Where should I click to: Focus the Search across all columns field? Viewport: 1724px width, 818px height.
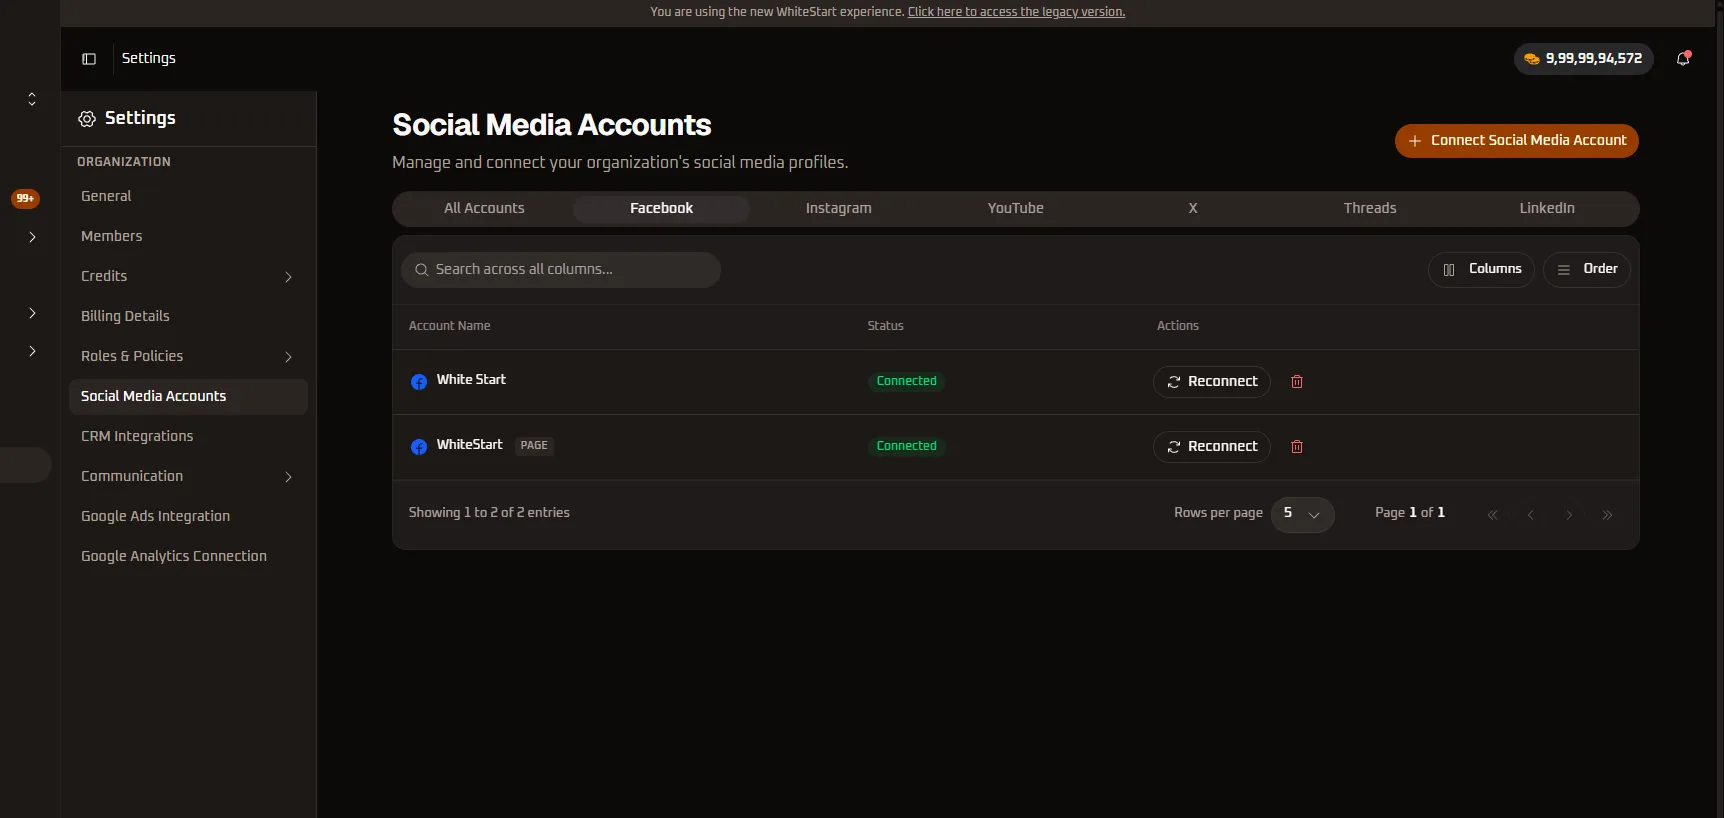pos(560,270)
